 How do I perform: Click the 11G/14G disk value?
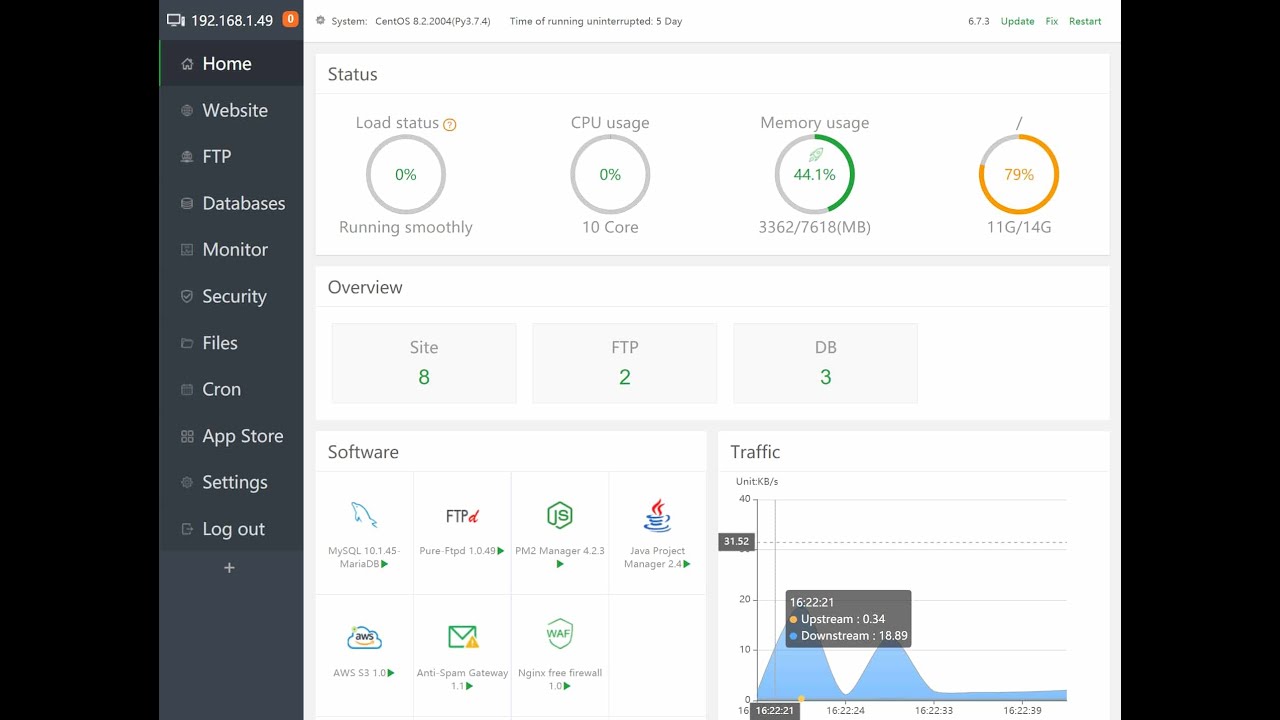coord(1019,227)
